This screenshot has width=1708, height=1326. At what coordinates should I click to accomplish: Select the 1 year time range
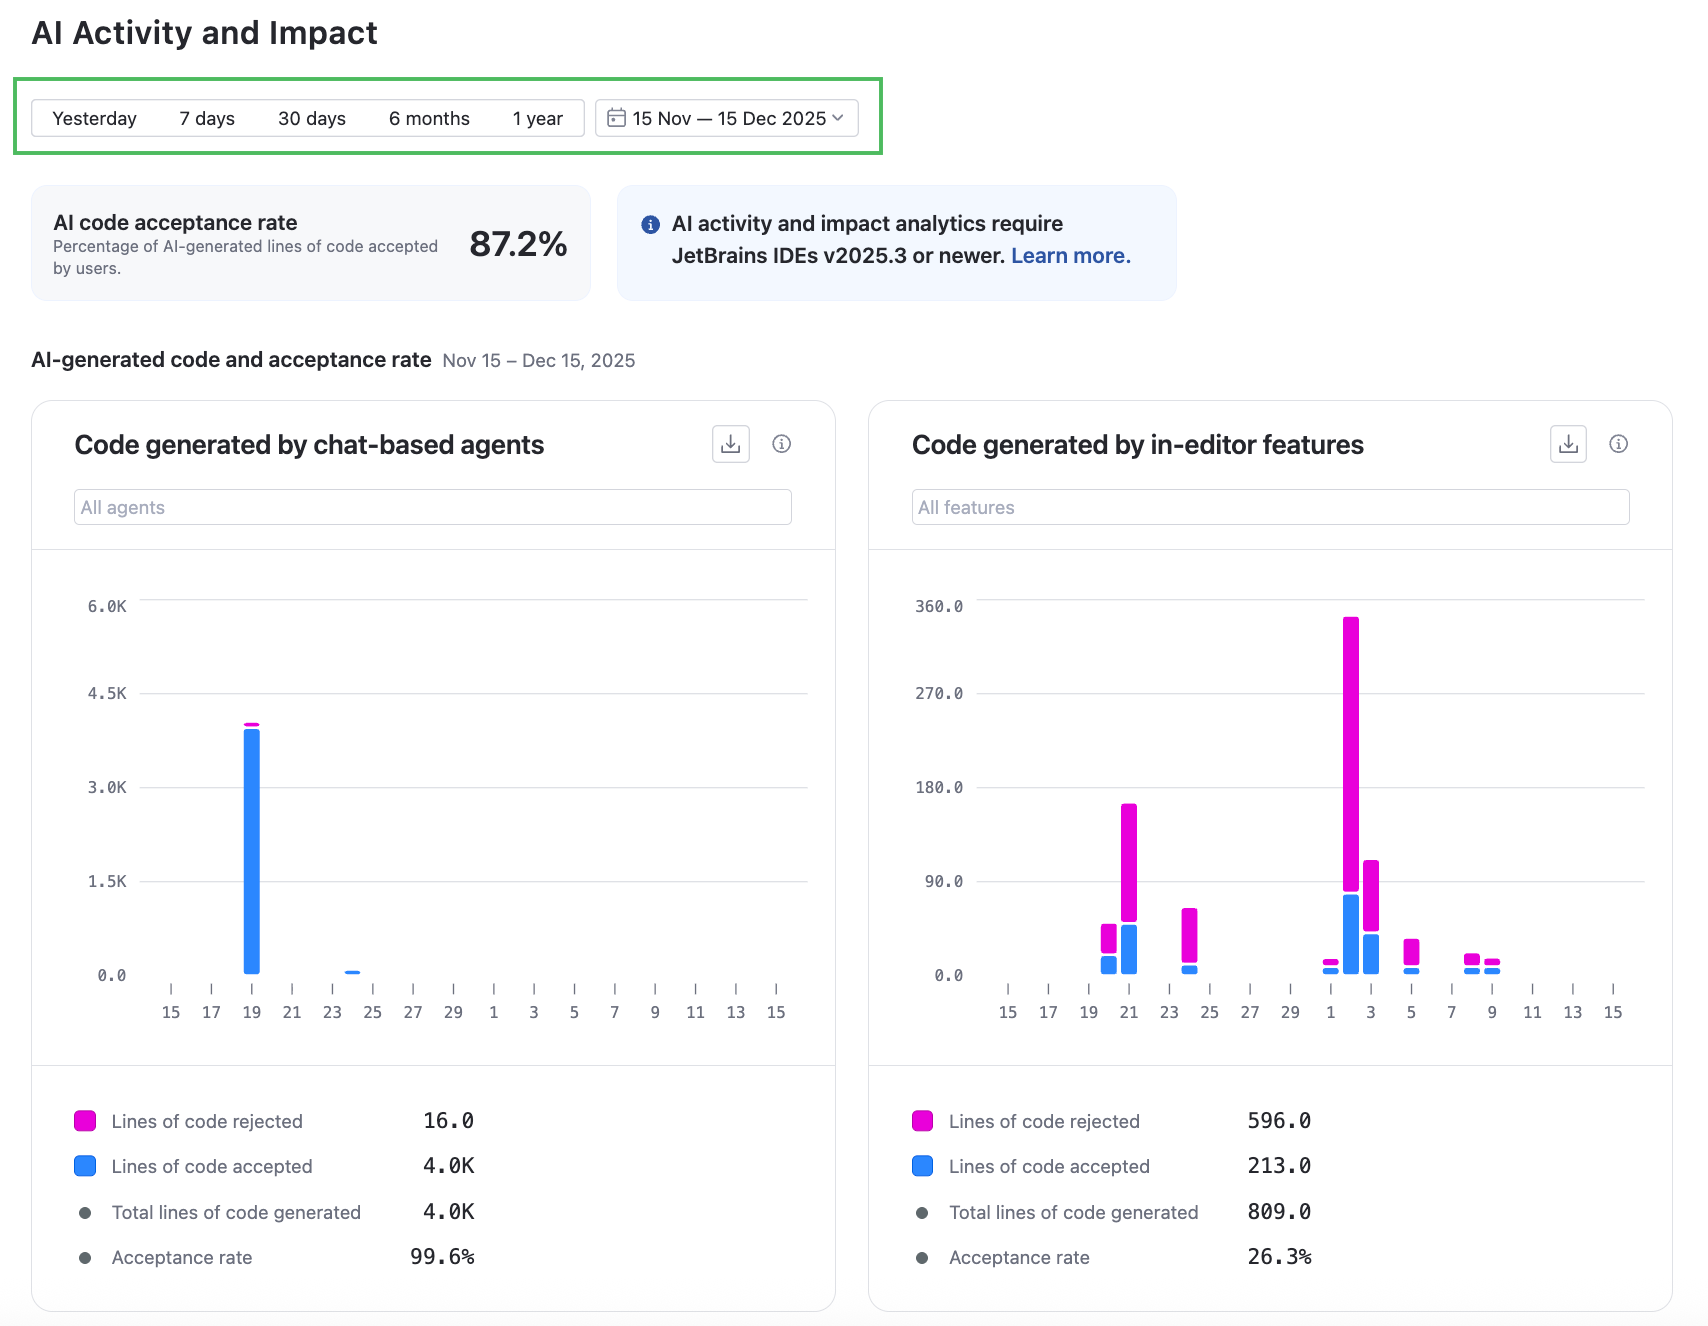538,117
